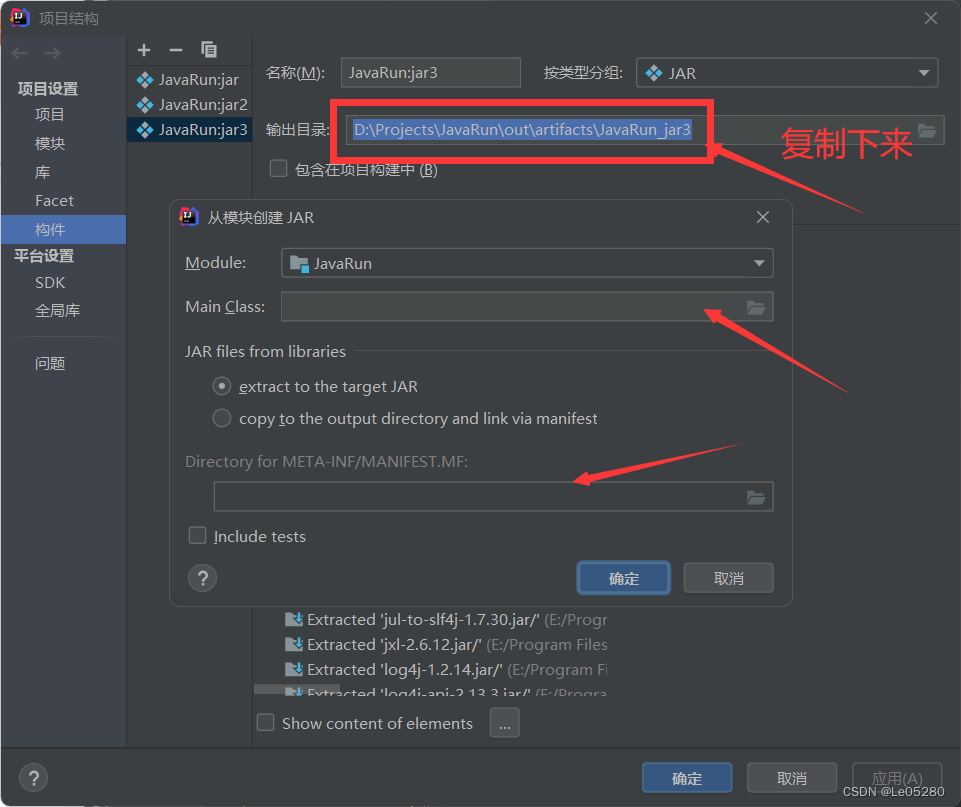This screenshot has width=961, height=807.
Task: Enable the Include tests checkbox
Action: pos(197,535)
